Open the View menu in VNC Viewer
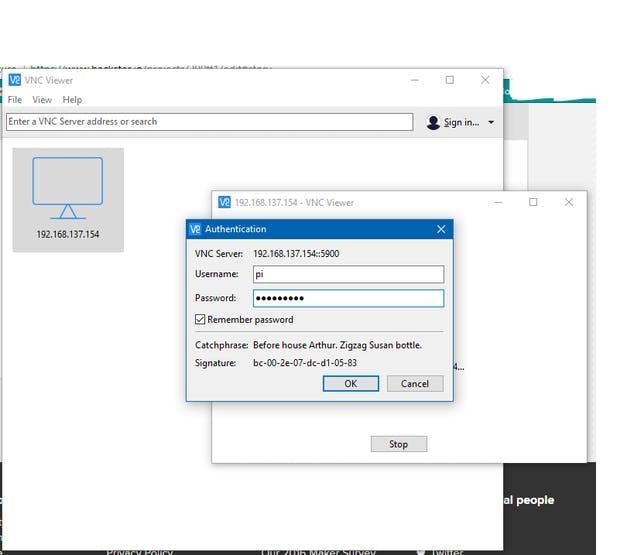Image resolution: width=625 pixels, height=555 pixels. pos(42,100)
